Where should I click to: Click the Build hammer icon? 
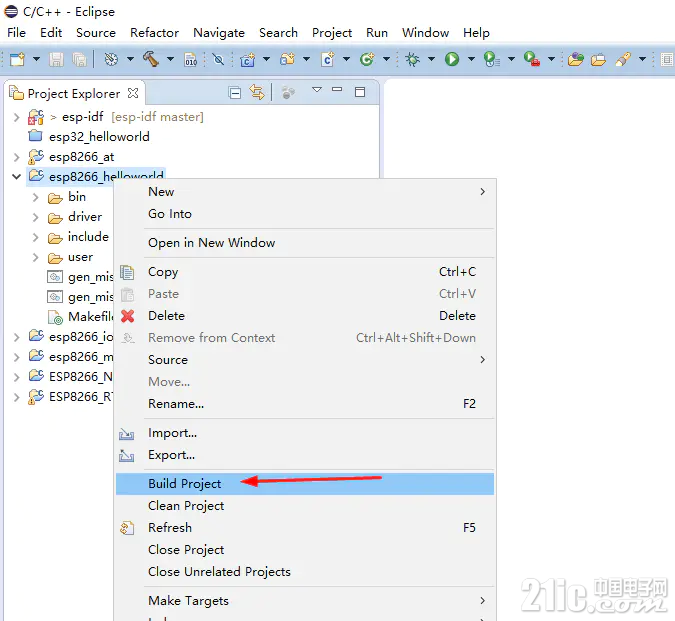(151, 59)
